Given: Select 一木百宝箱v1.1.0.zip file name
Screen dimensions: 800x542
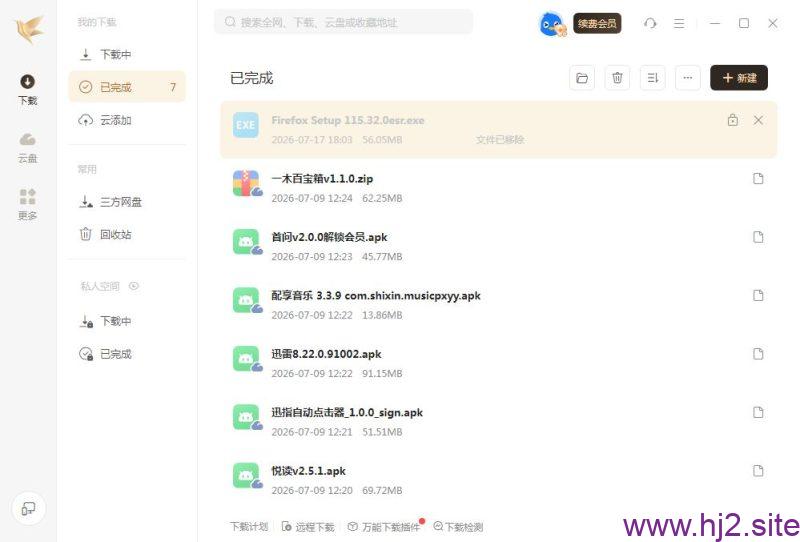Looking at the screenshot, I should tap(322, 179).
